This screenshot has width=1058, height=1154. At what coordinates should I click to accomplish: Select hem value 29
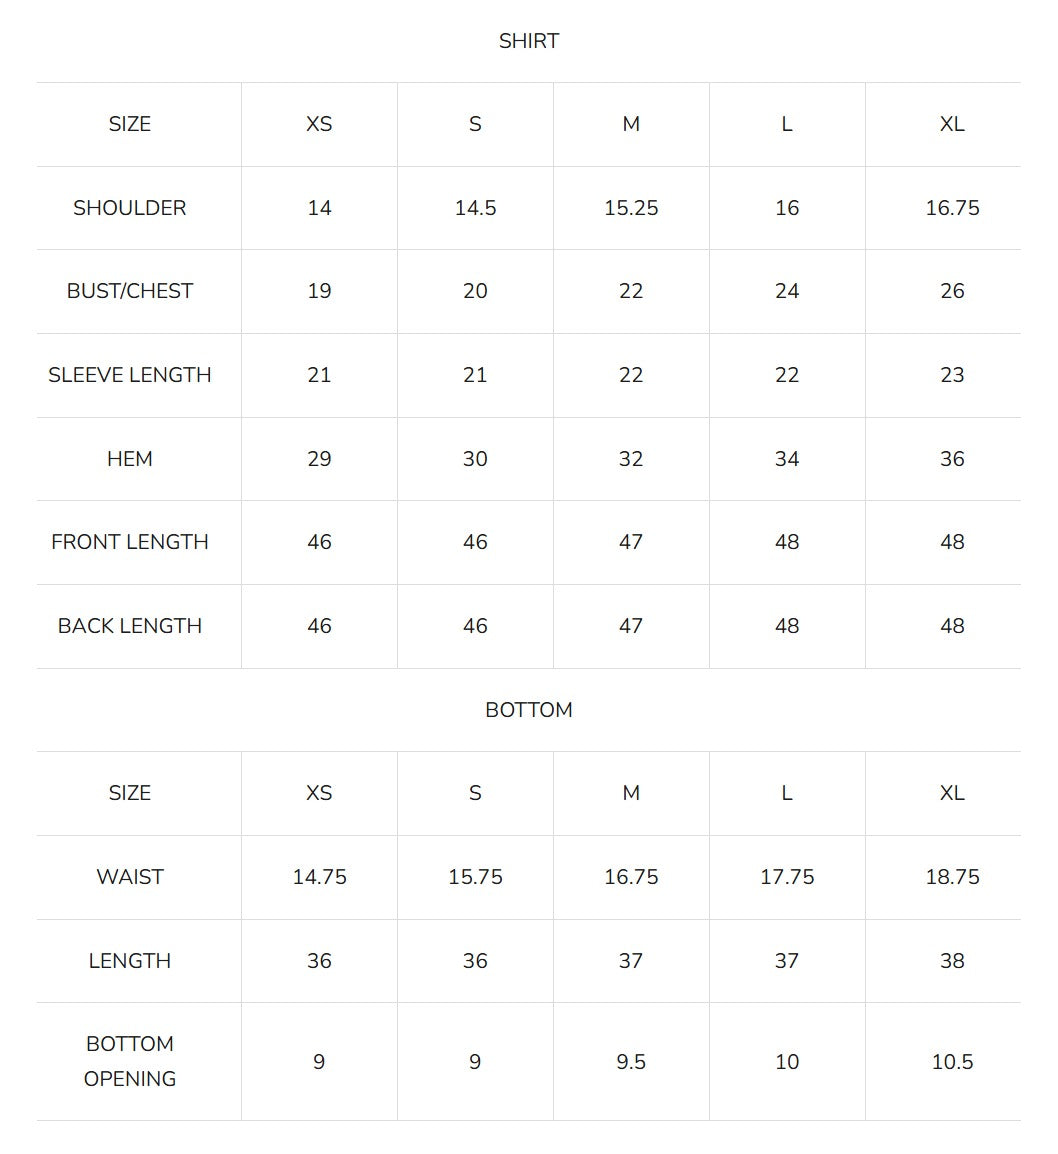tap(319, 459)
